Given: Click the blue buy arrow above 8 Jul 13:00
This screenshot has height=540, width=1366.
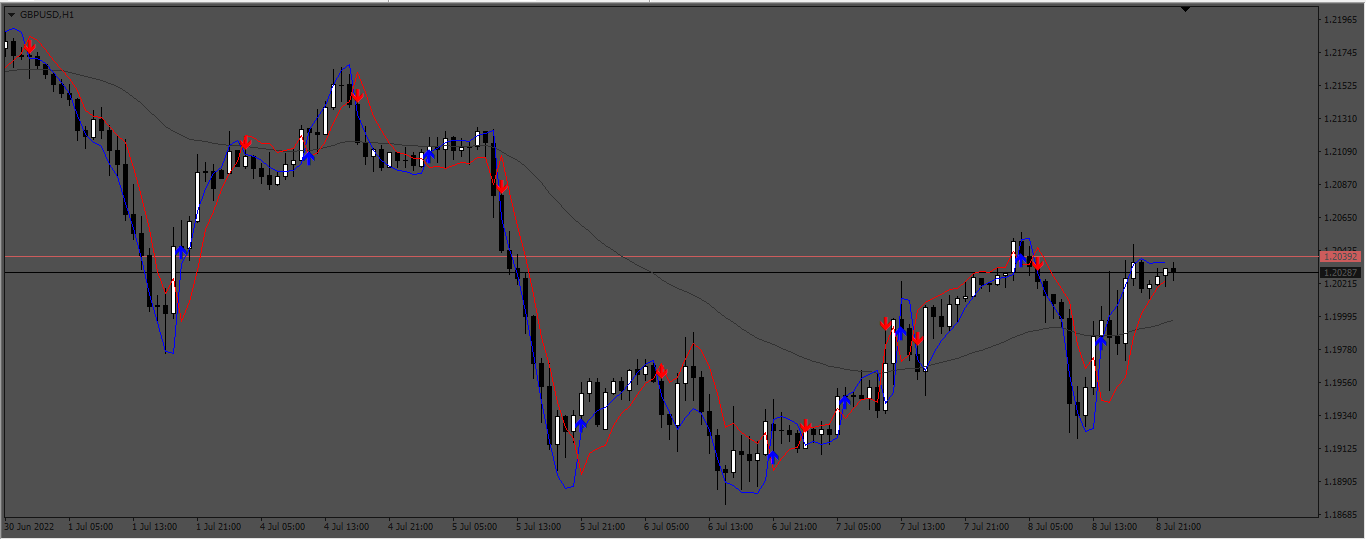Looking at the screenshot, I should click(1101, 341).
